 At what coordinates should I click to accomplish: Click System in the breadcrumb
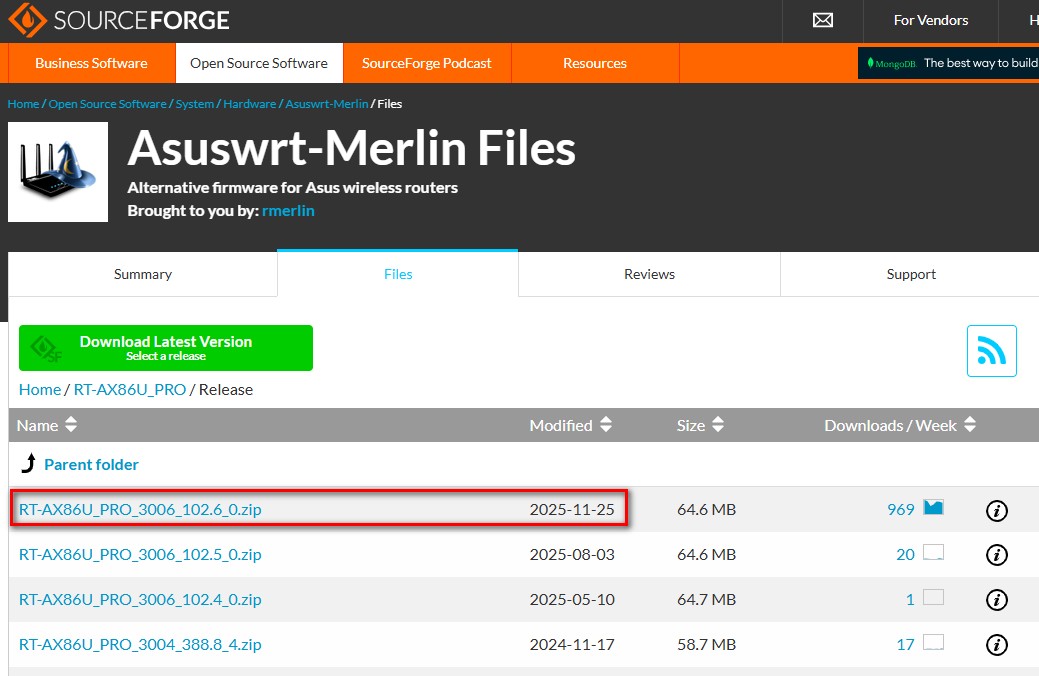click(195, 104)
